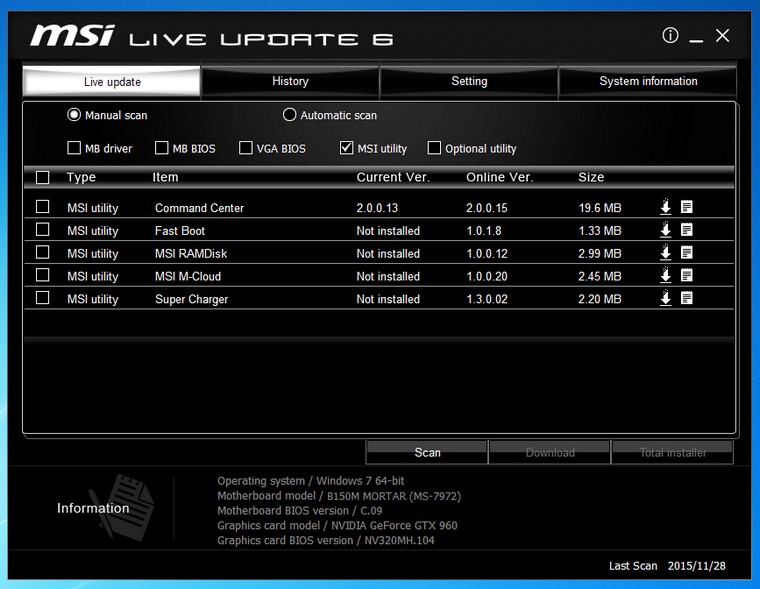
Task: Open release notes icon for Super Charger
Action: tap(686, 298)
